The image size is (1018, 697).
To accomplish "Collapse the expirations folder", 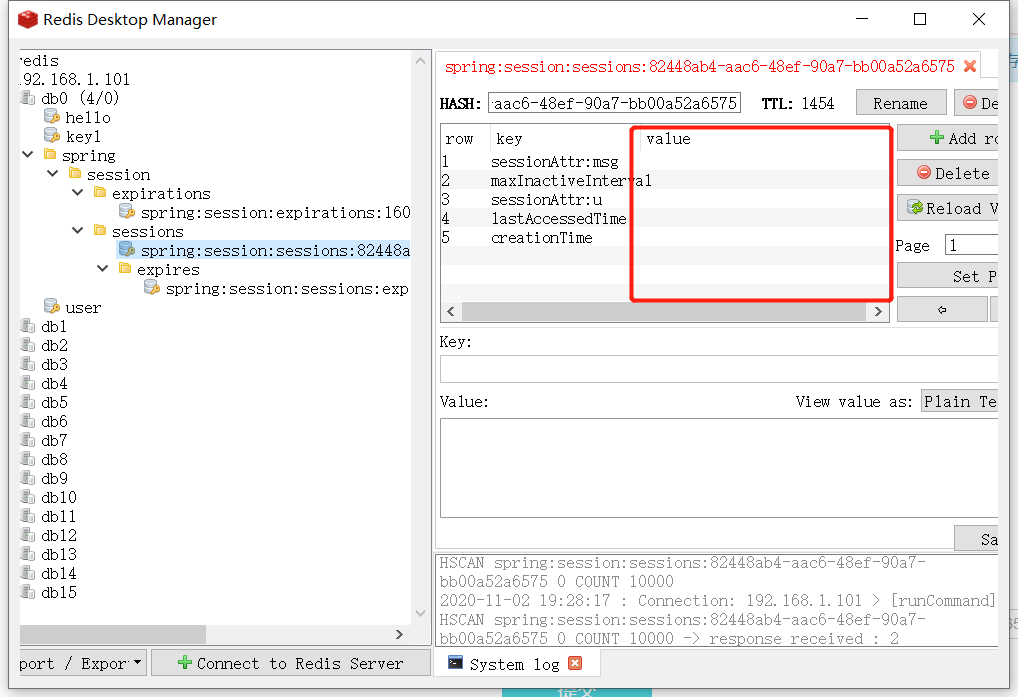I will point(78,192).
